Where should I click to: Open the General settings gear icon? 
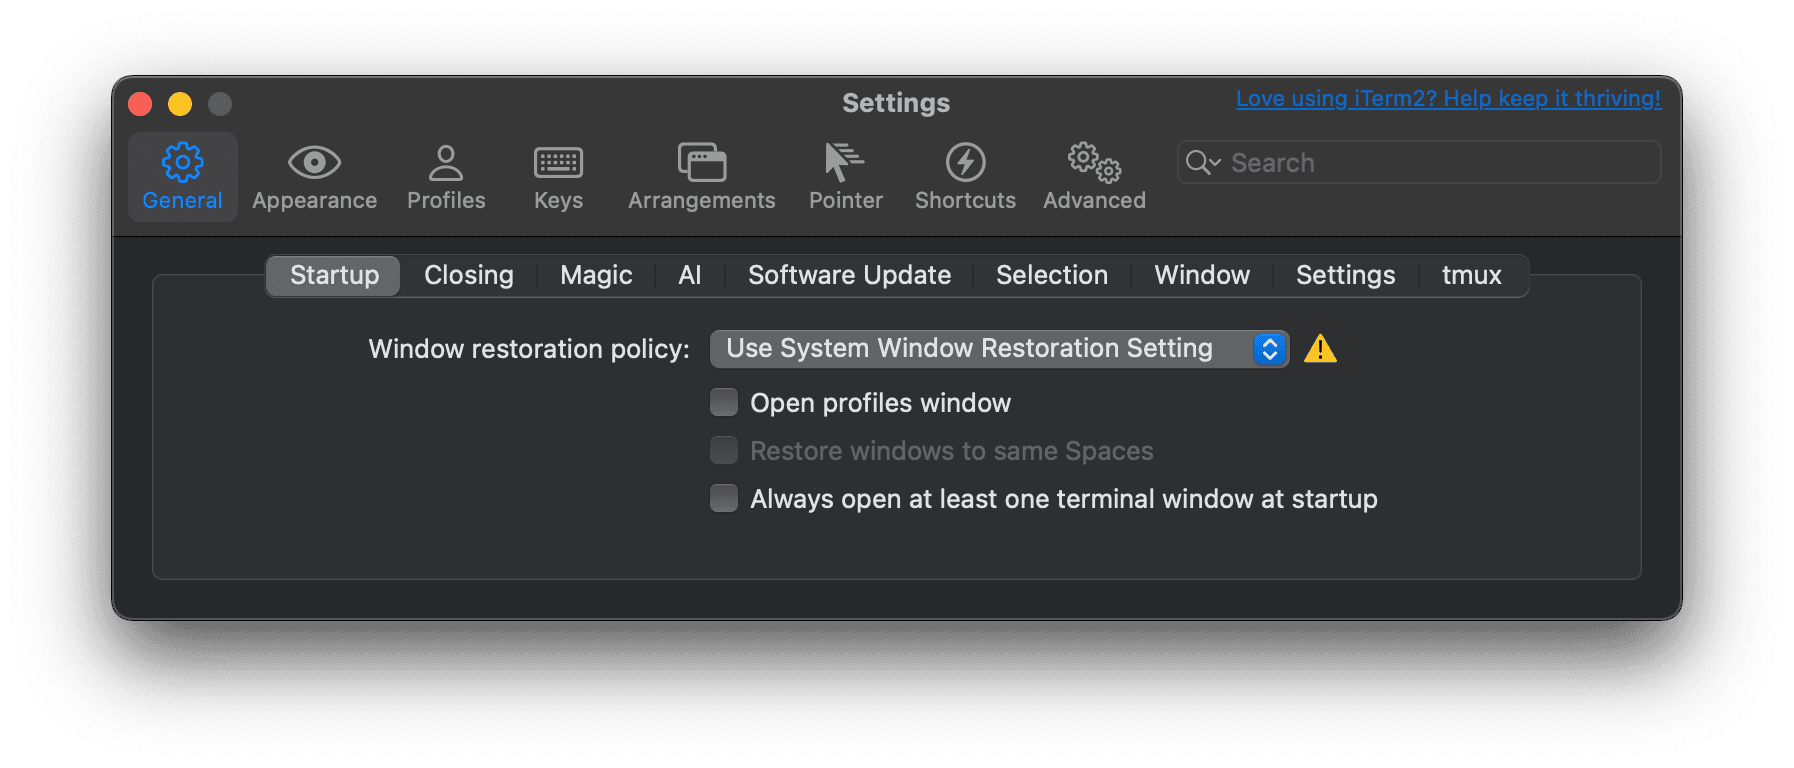click(x=182, y=162)
